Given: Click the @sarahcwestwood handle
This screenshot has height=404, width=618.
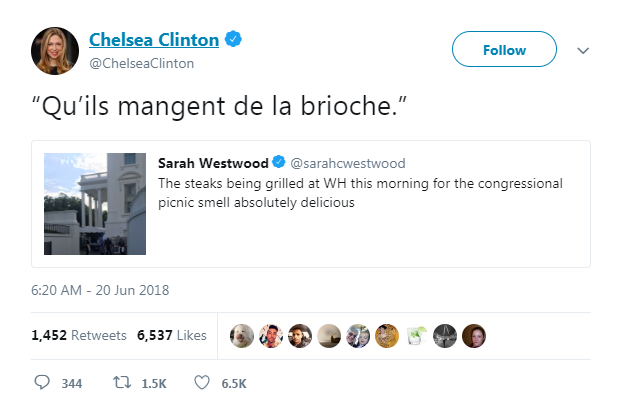Looking at the screenshot, I should point(349,162).
